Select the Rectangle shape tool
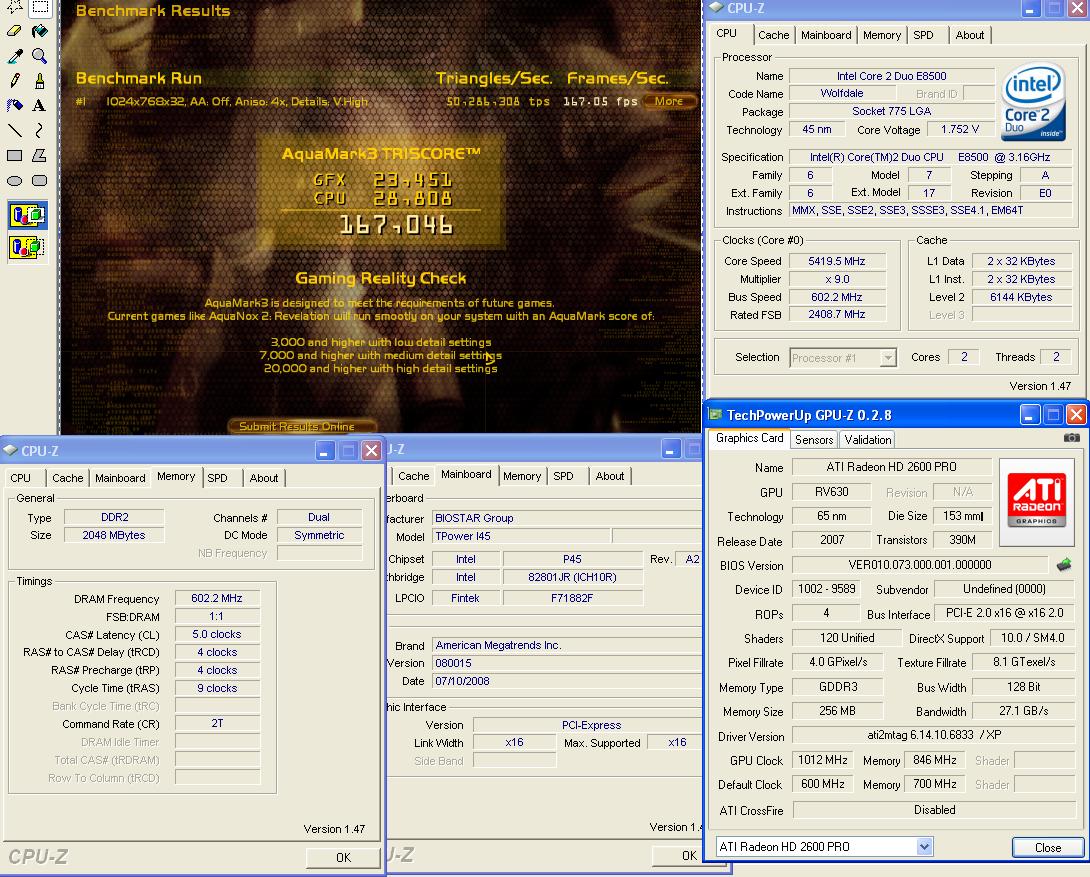Image resolution: width=1090 pixels, height=877 pixels. (15, 156)
